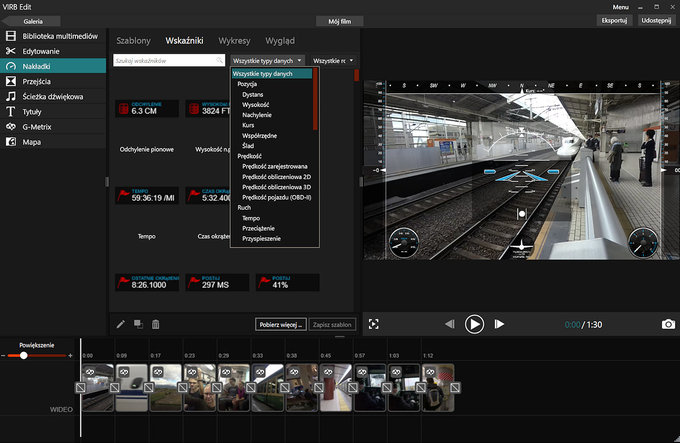Image resolution: width=680 pixels, height=443 pixels.
Task: Open Przejścia transitions section
Action: pos(53,81)
